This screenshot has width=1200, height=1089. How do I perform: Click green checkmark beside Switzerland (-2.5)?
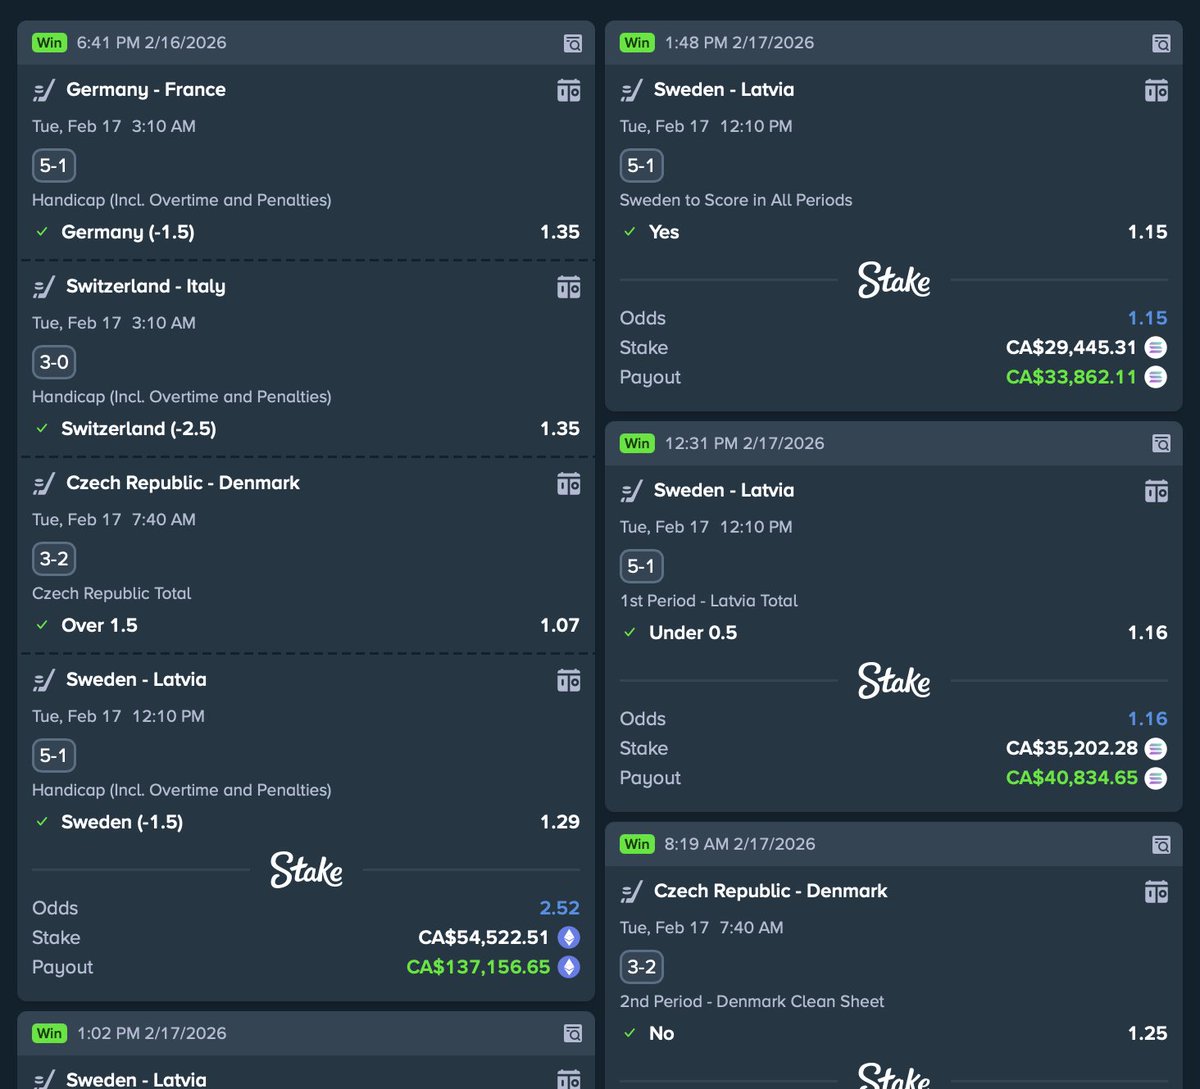pyautogui.click(x=42, y=428)
